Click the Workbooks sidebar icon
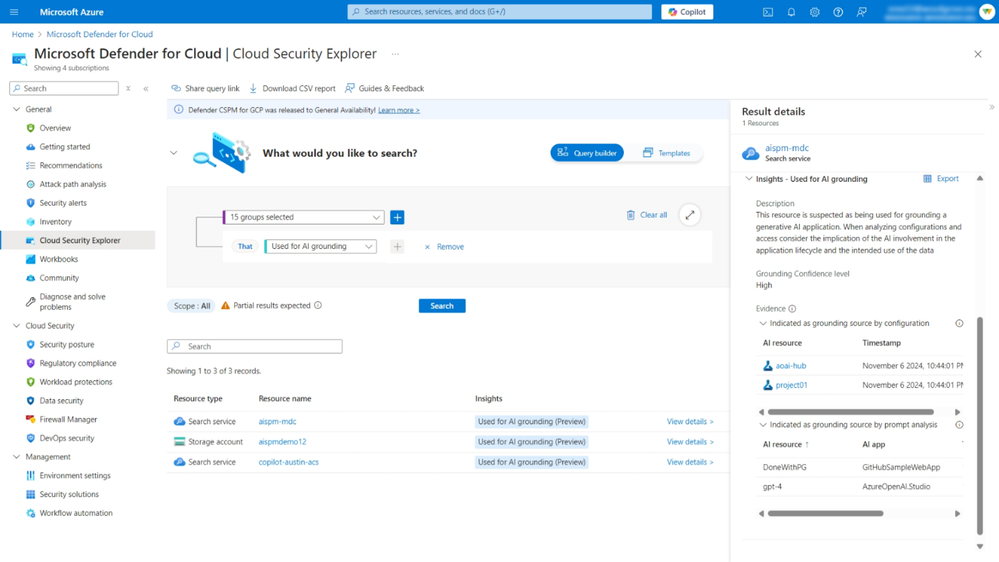 pyautogui.click(x=30, y=259)
